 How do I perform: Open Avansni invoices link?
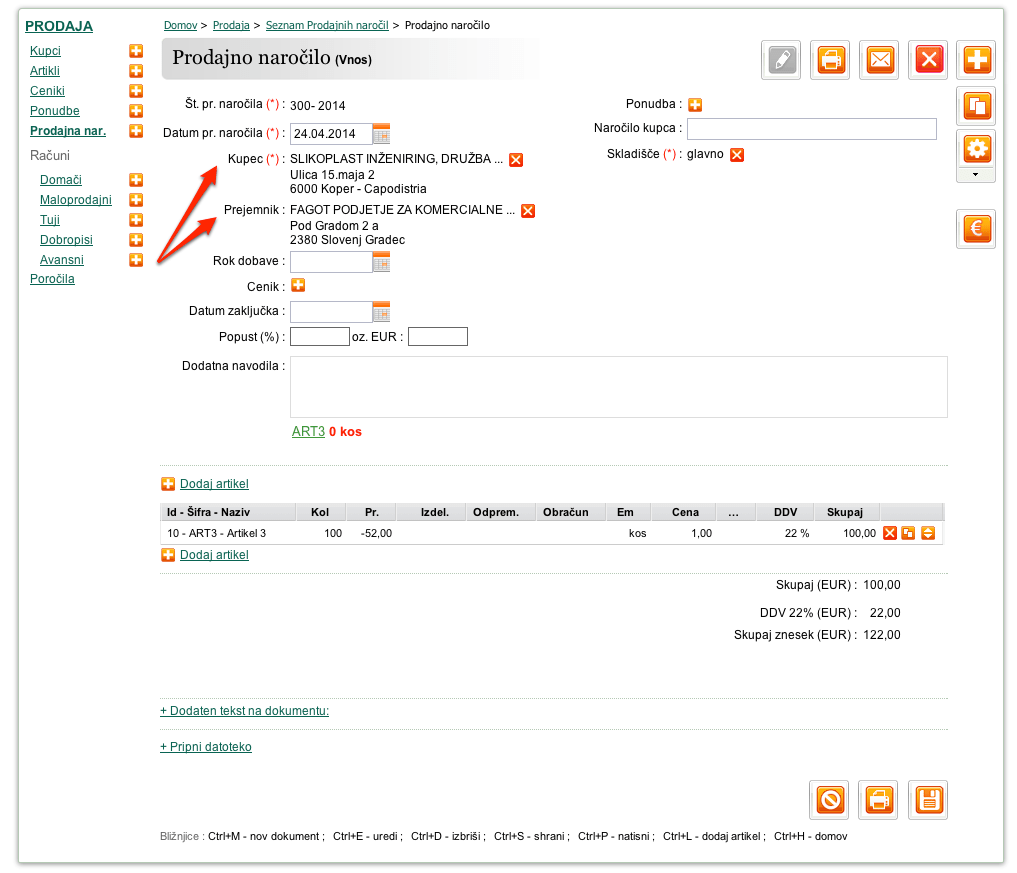pos(62,260)
